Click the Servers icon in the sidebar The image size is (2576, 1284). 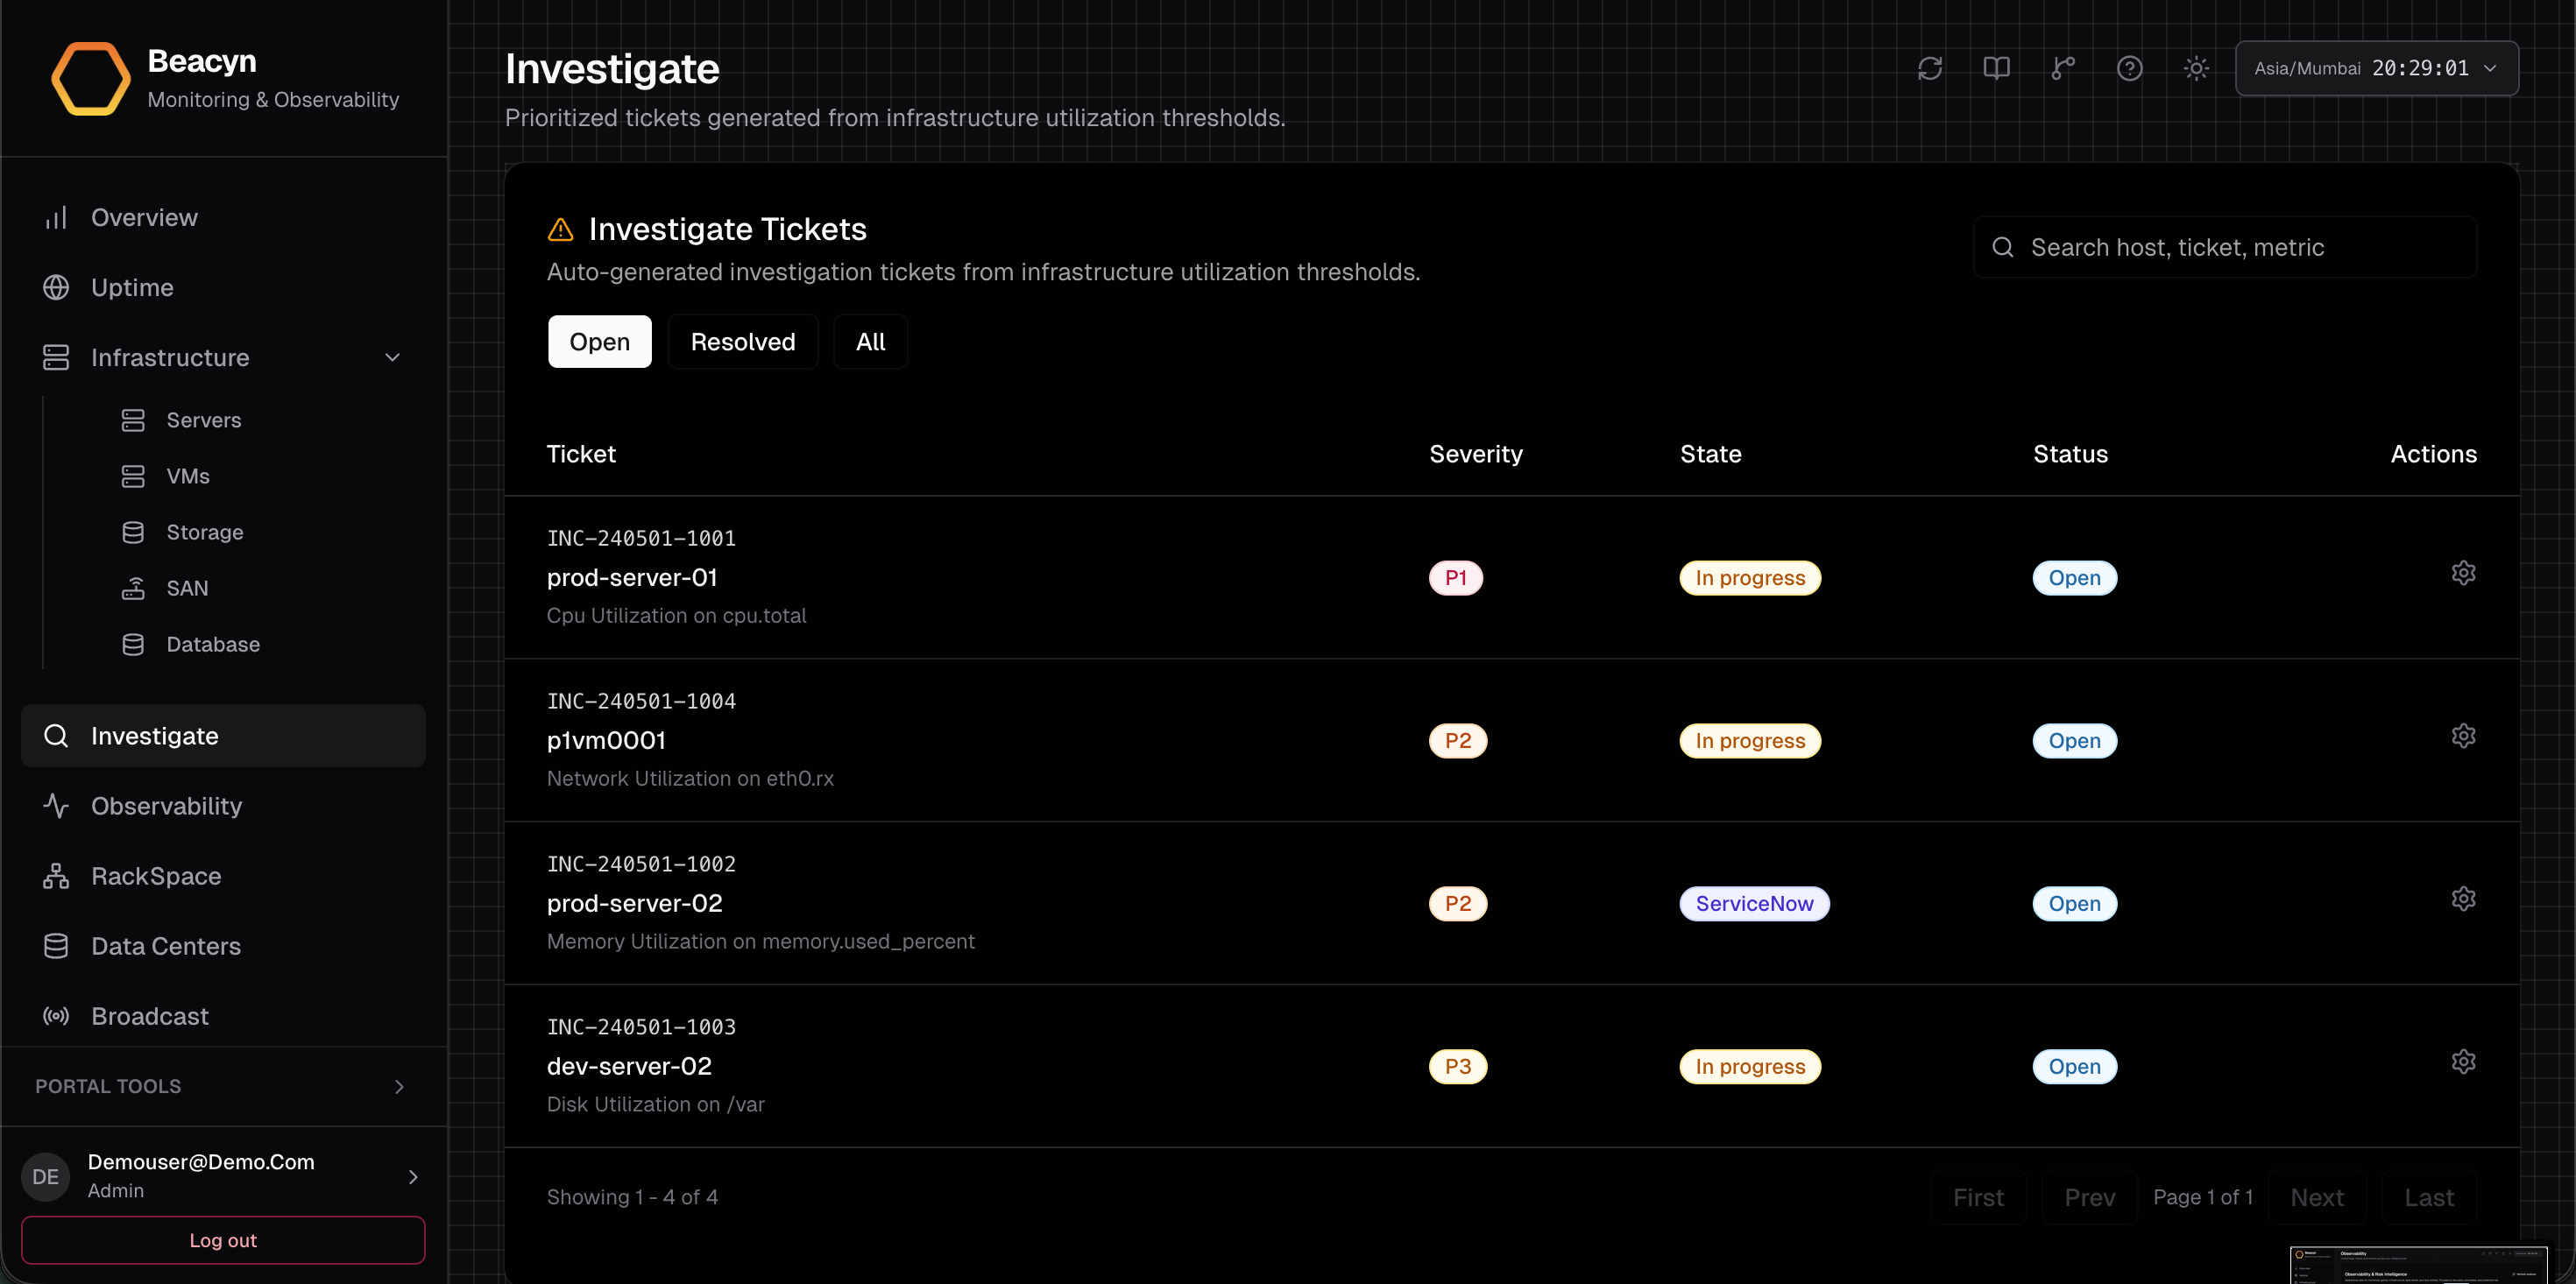(x=133, y=420)
